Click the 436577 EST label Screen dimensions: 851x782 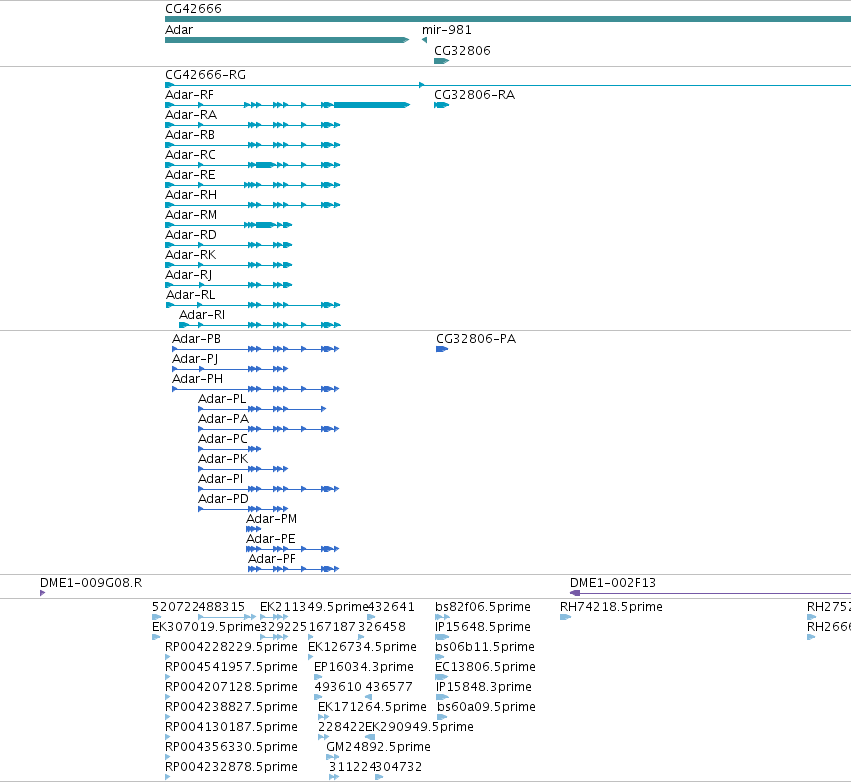pos(389,688)
